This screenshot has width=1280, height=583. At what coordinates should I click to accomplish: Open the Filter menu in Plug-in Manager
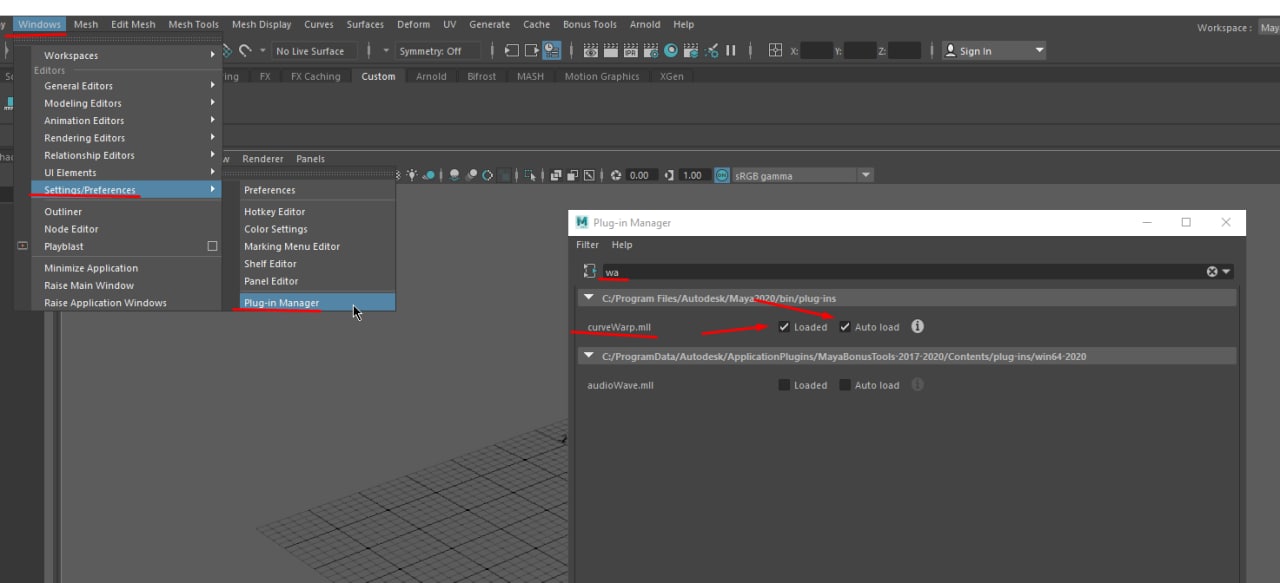pyautogui.click(x=587, y=245)
